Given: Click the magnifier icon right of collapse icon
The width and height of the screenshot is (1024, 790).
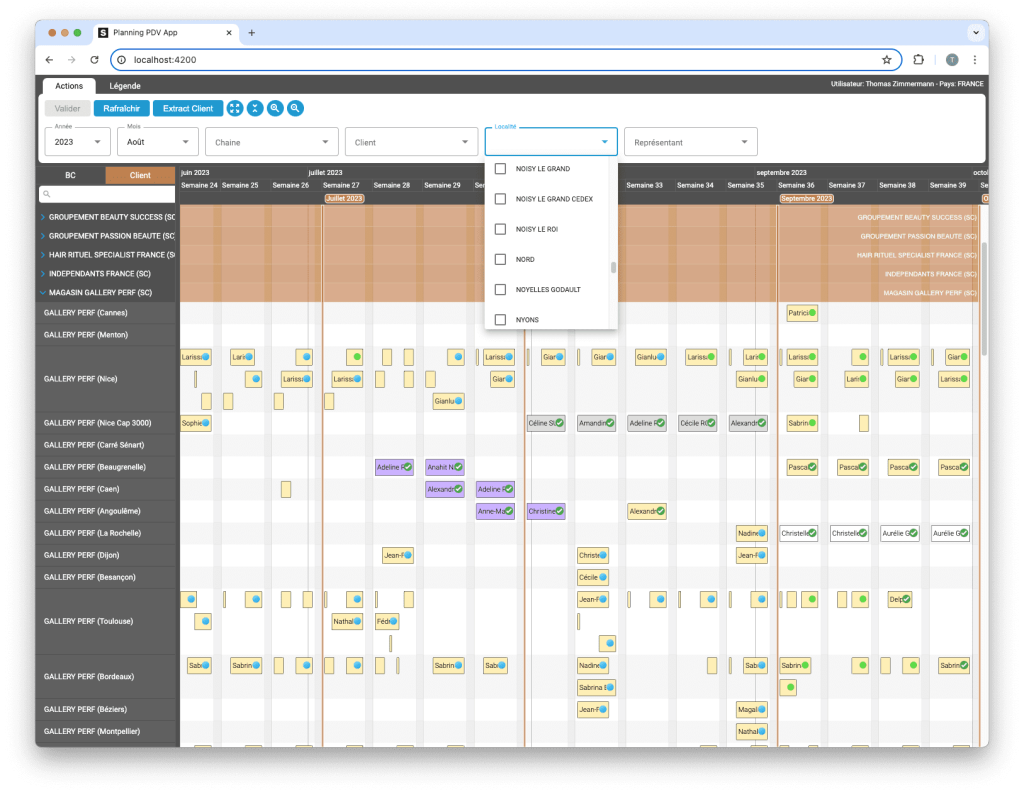Looking at the screenshot, I should tap(276, 108).
